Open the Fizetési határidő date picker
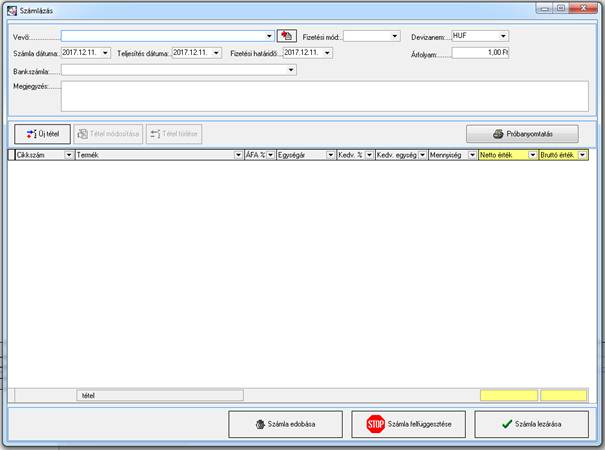The height and width of the screenshot is (450, 605). (x=328, y=52)
